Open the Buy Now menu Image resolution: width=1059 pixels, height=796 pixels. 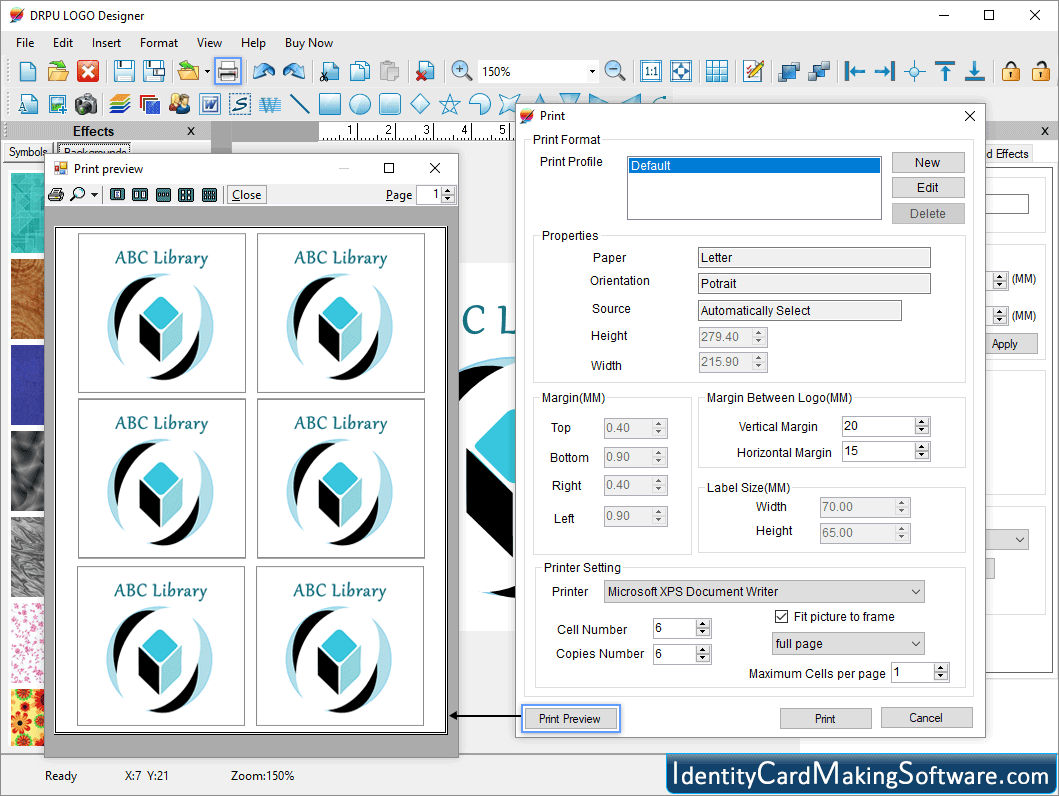[309, 43]
